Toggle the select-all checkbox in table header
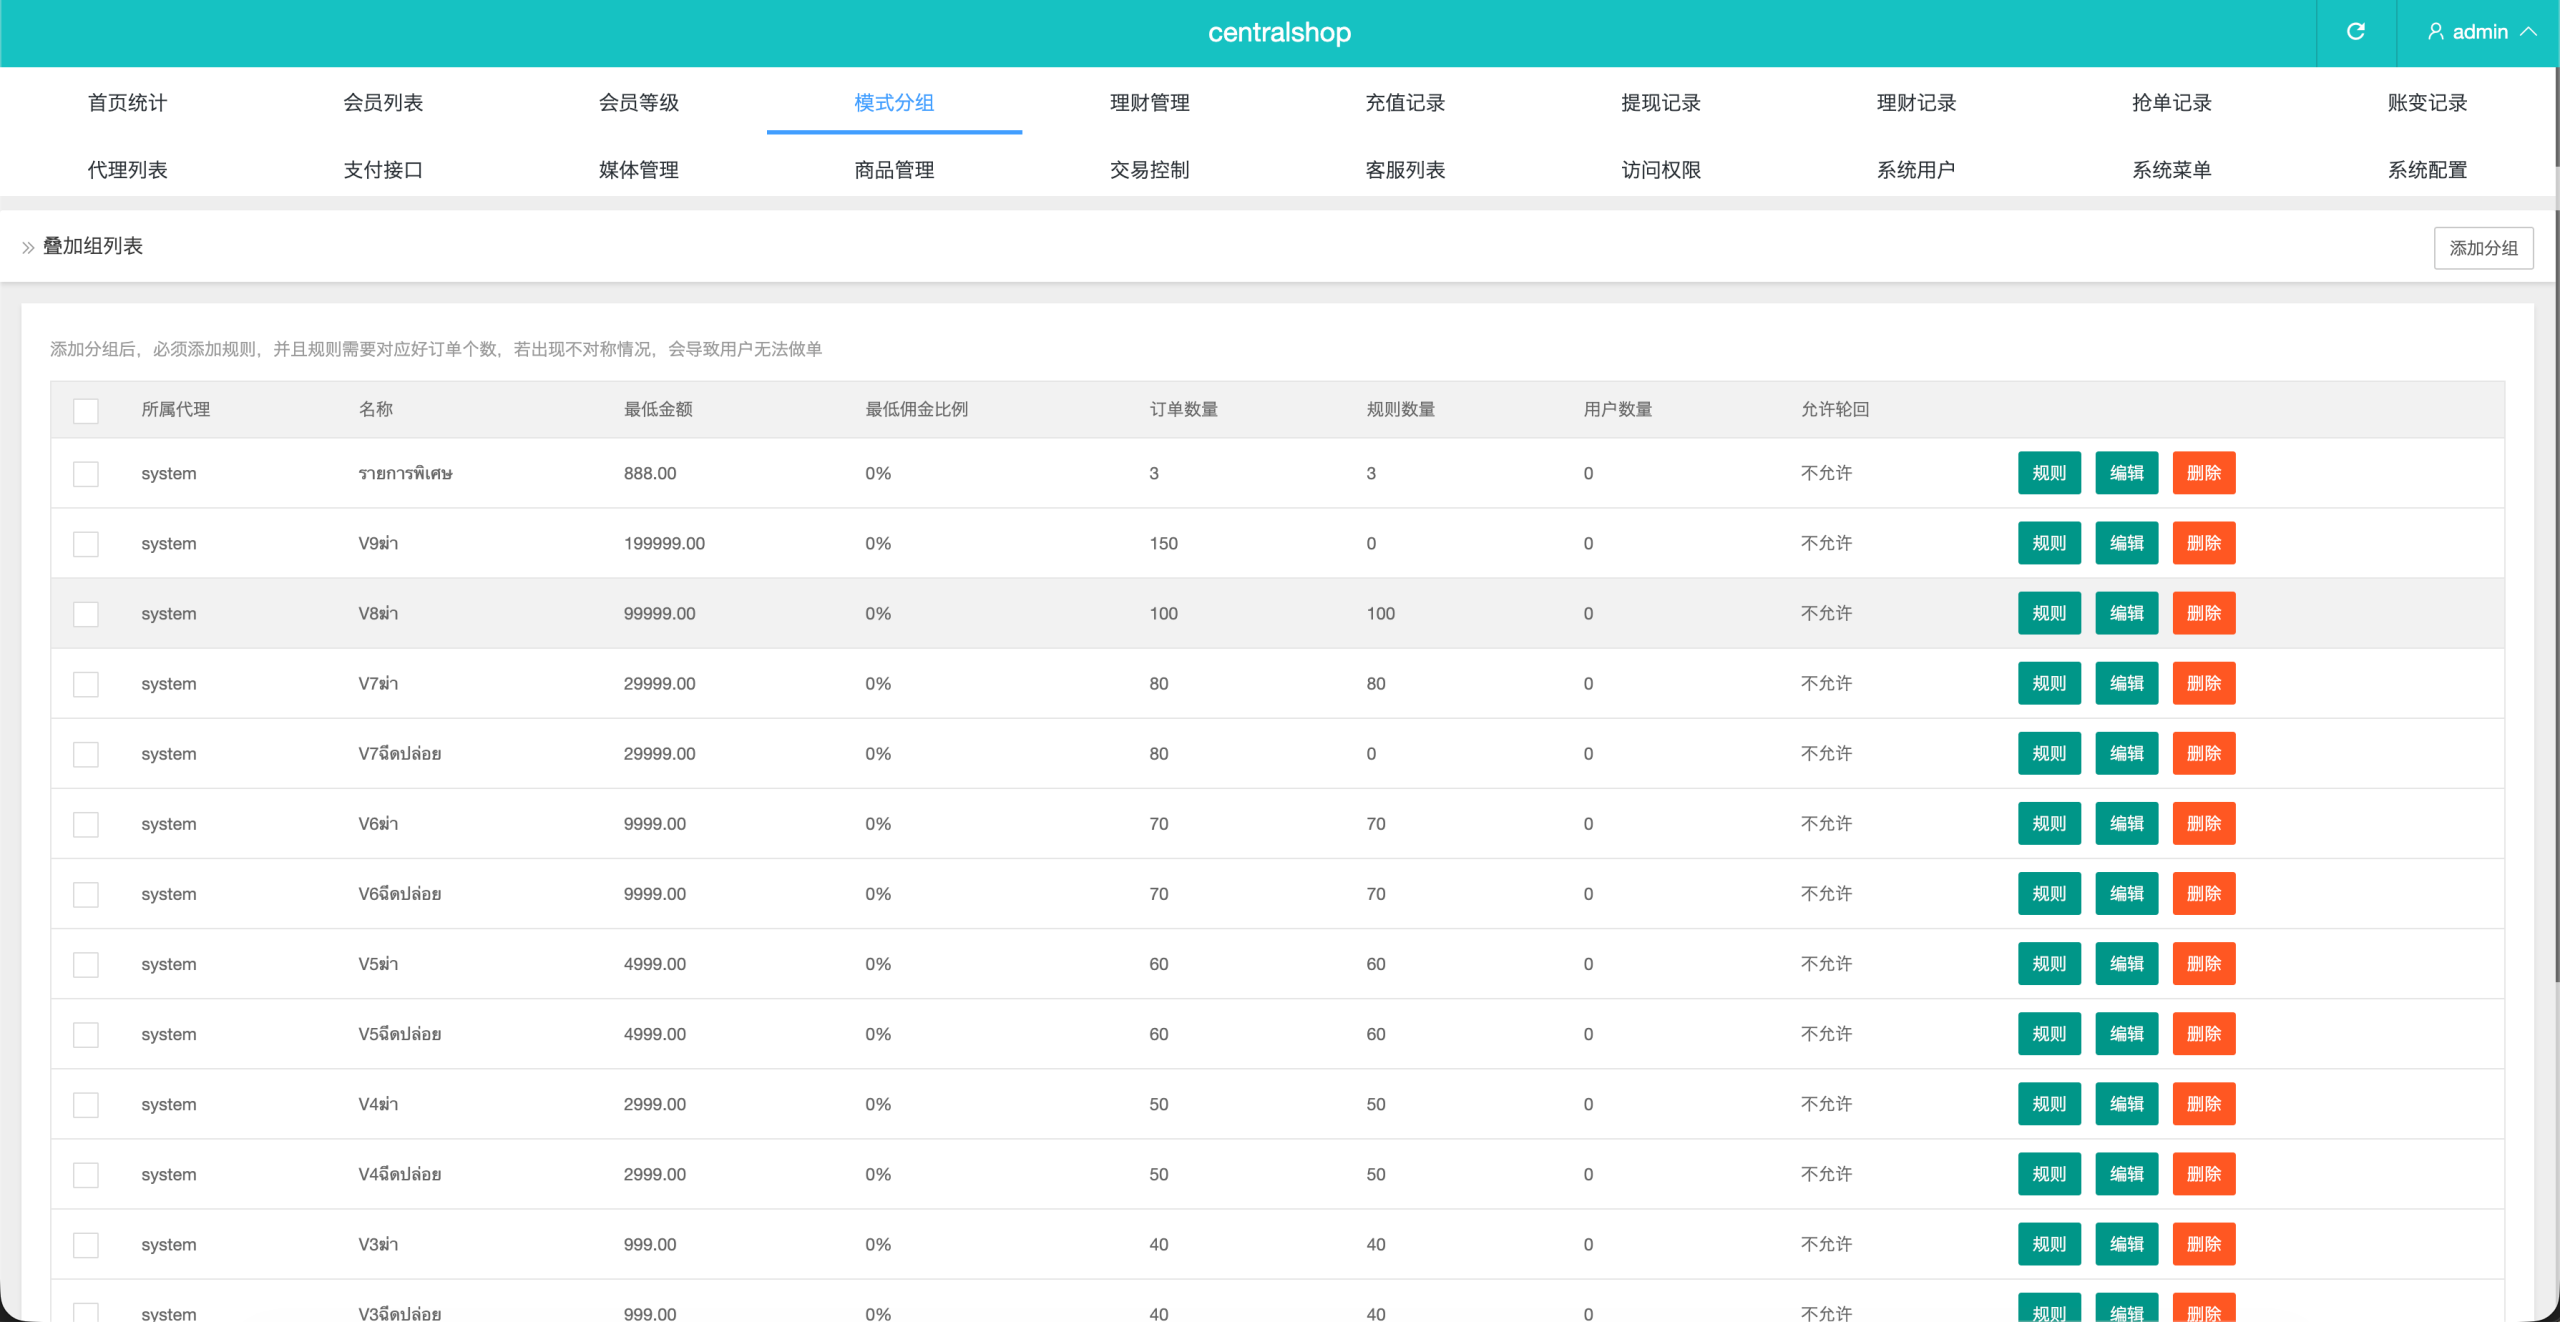Viewport: 2560px width, 1322px height. click(x=86, y=411)
